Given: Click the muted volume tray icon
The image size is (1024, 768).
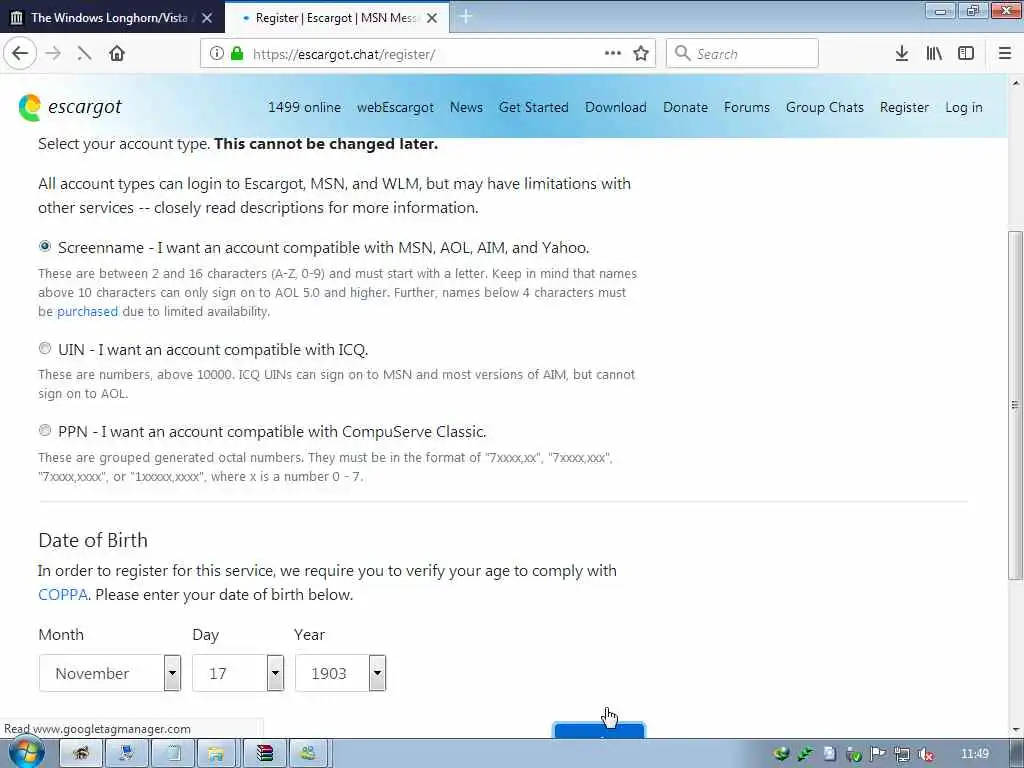Looking at the screenshot, I should tap(925, 754).
